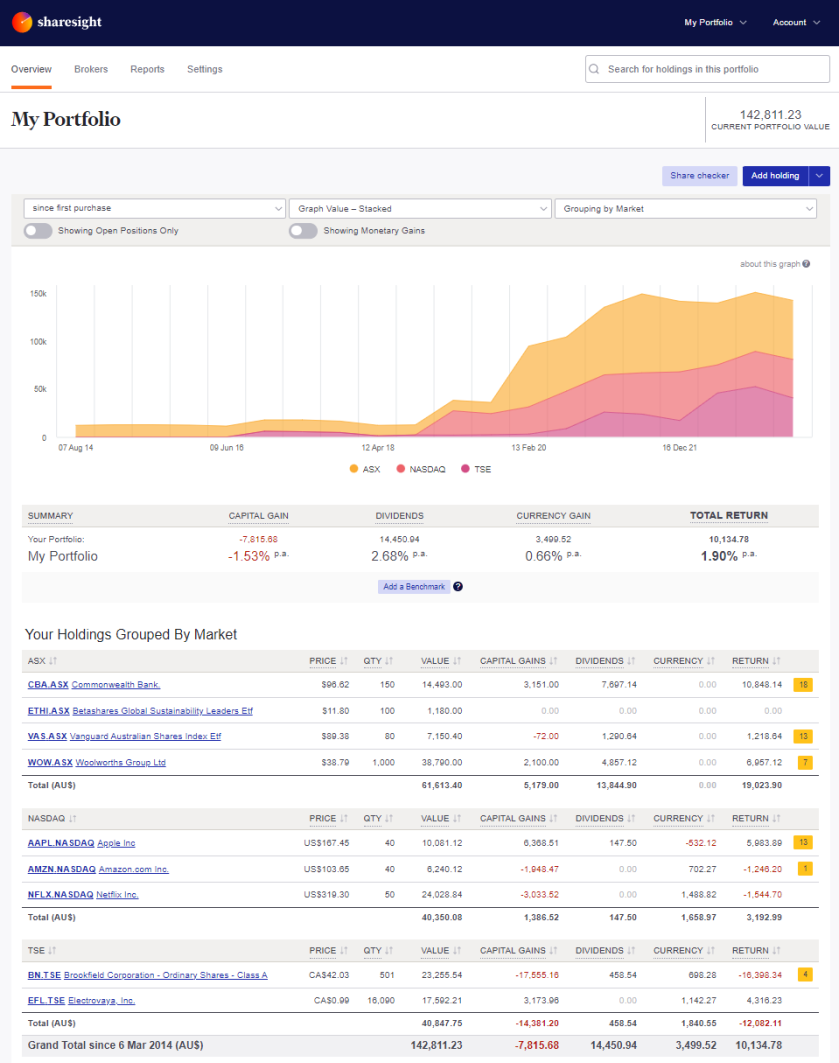The image size is (839, 1063).
Task: Sort ASX holdings by Price icon
Action: (x=344, y=661)
